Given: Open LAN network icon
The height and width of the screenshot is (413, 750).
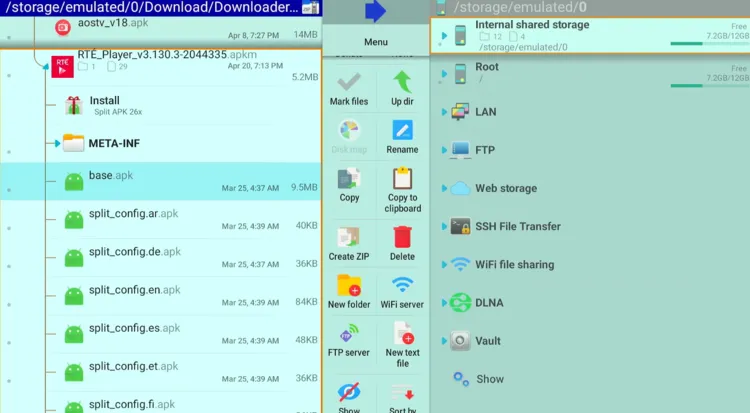Looking at the screenshot, I should [x=460, y=112].
